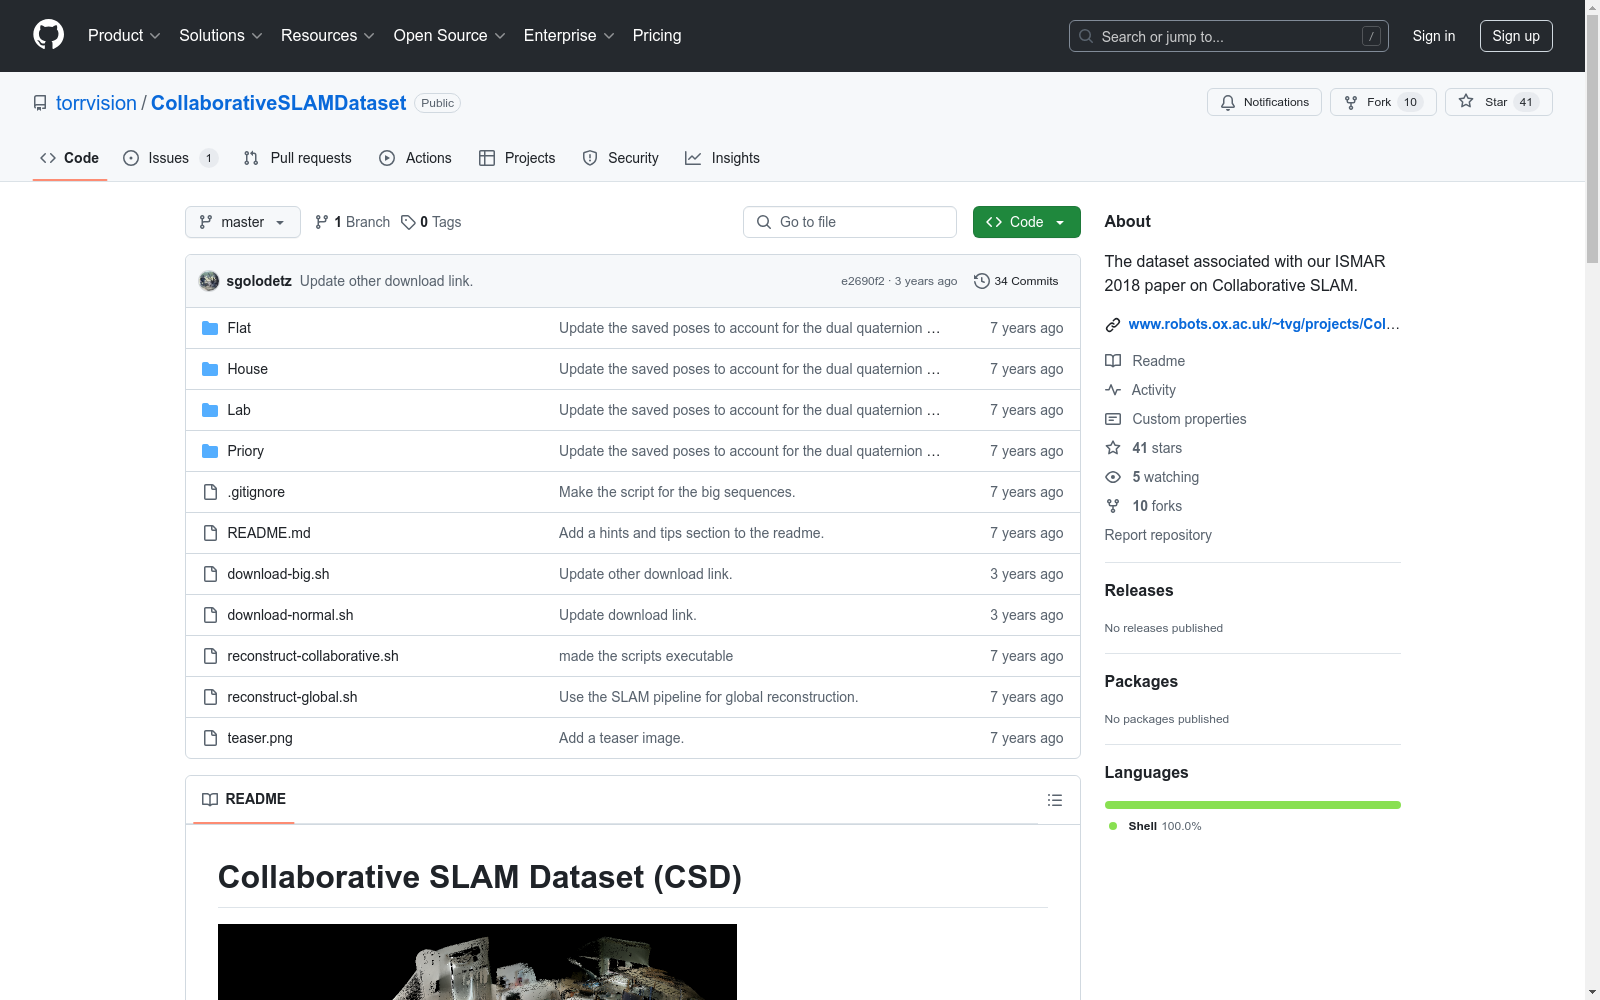Expand the Resources menu
Viewport: 1600px width, 1000px height.
pos(328,35)
